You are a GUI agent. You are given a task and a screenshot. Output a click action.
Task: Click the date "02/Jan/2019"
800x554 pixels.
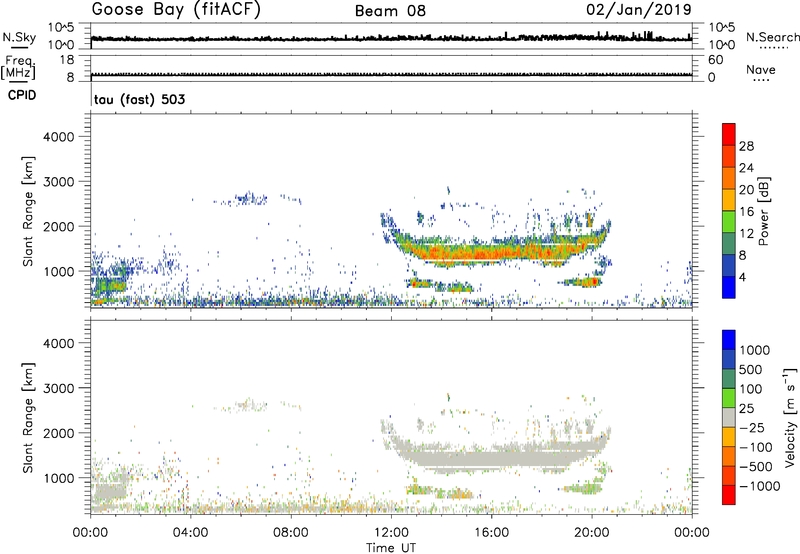[639, 10]
